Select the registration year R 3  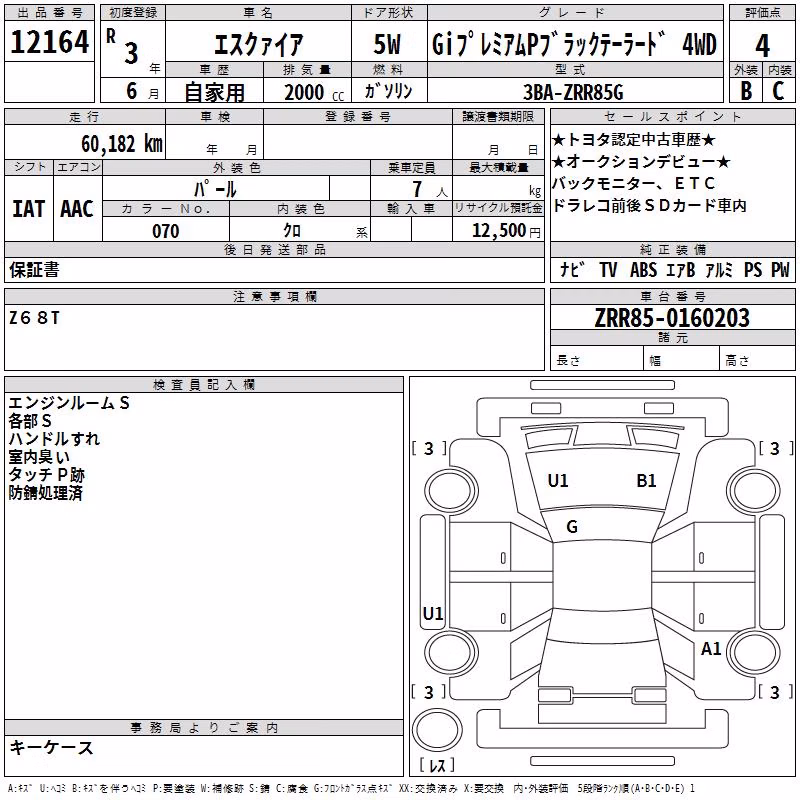pos(123,46)
